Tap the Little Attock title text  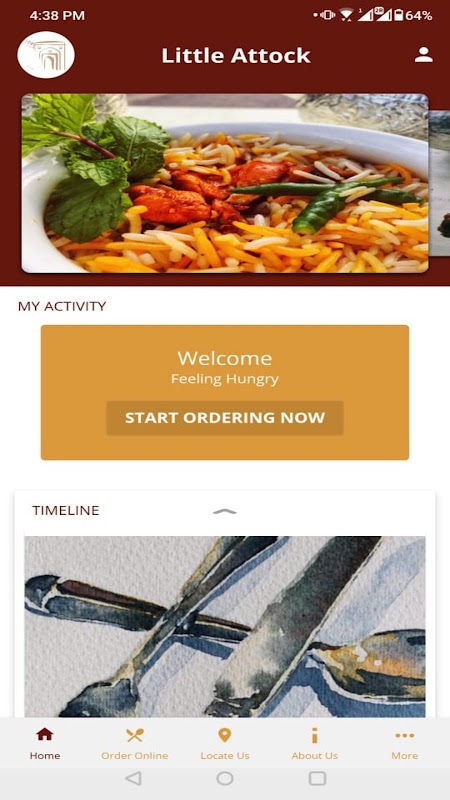click(236, 56)
